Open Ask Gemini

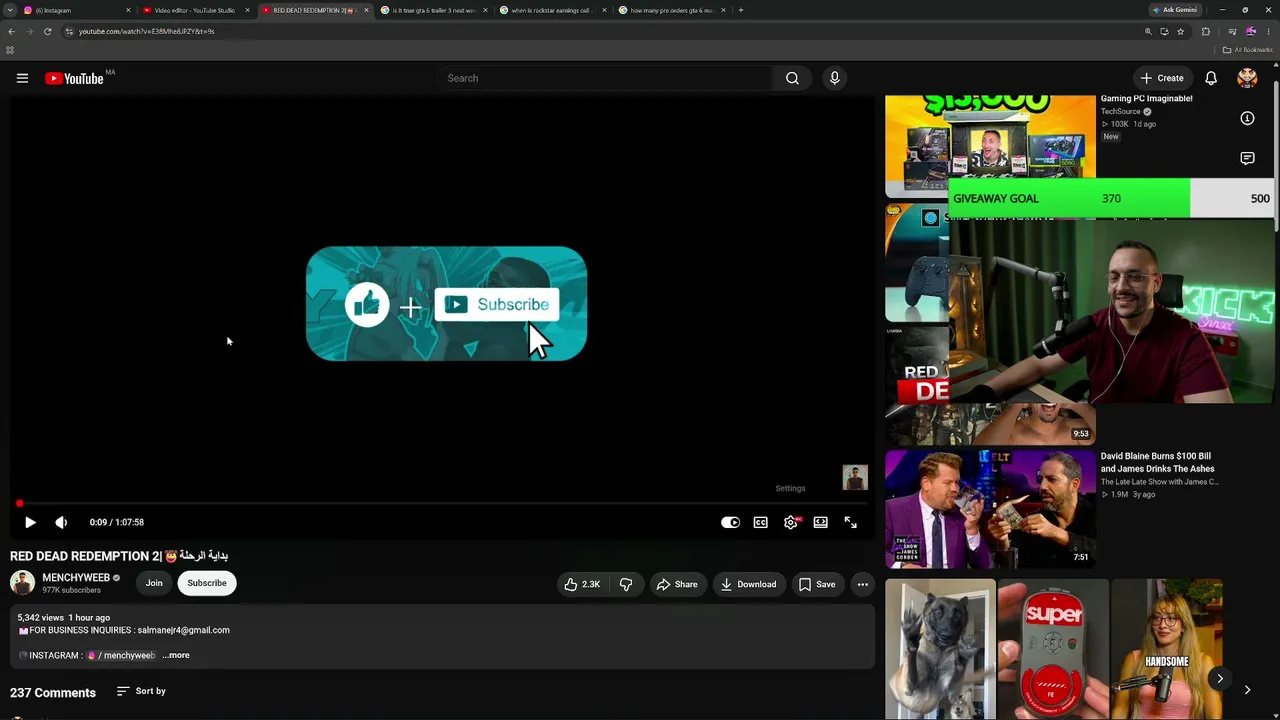pyautogui.click(x=1174, y=10)
